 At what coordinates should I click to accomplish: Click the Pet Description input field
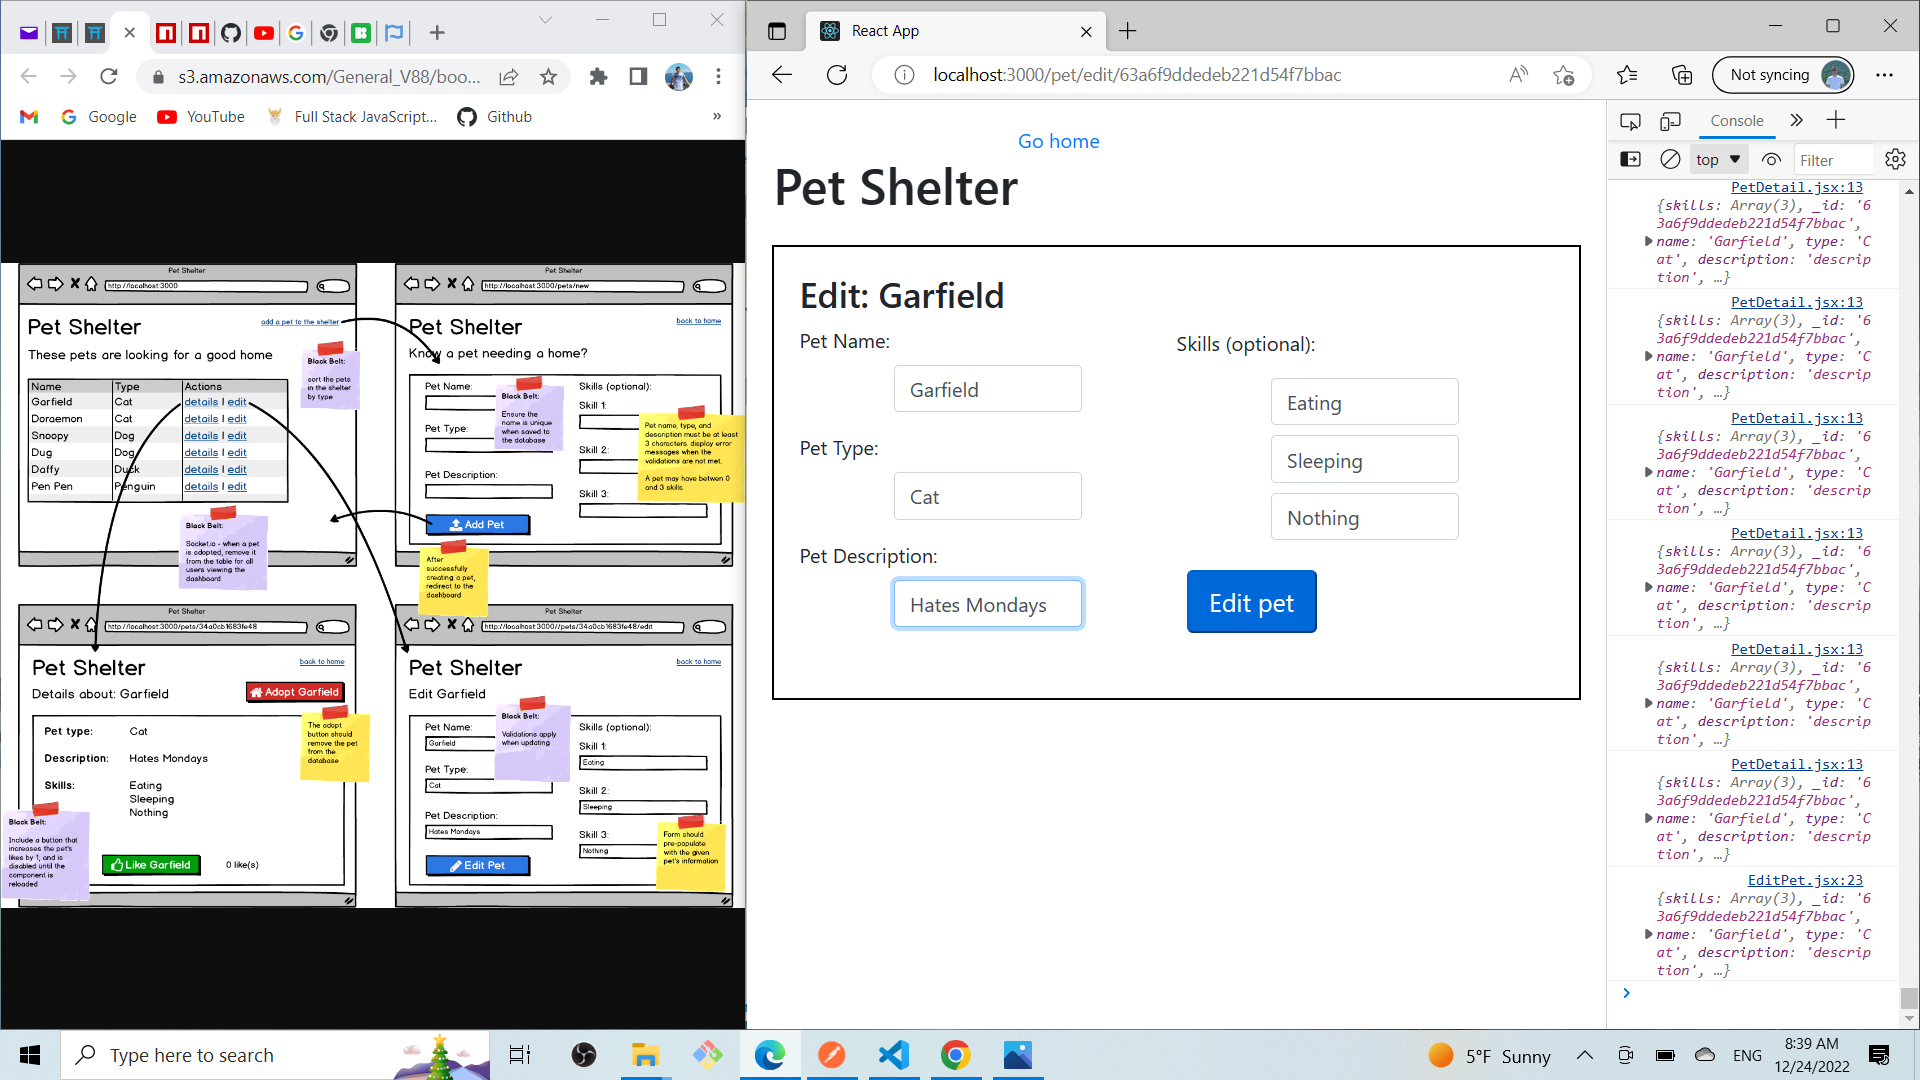point(987,604)
